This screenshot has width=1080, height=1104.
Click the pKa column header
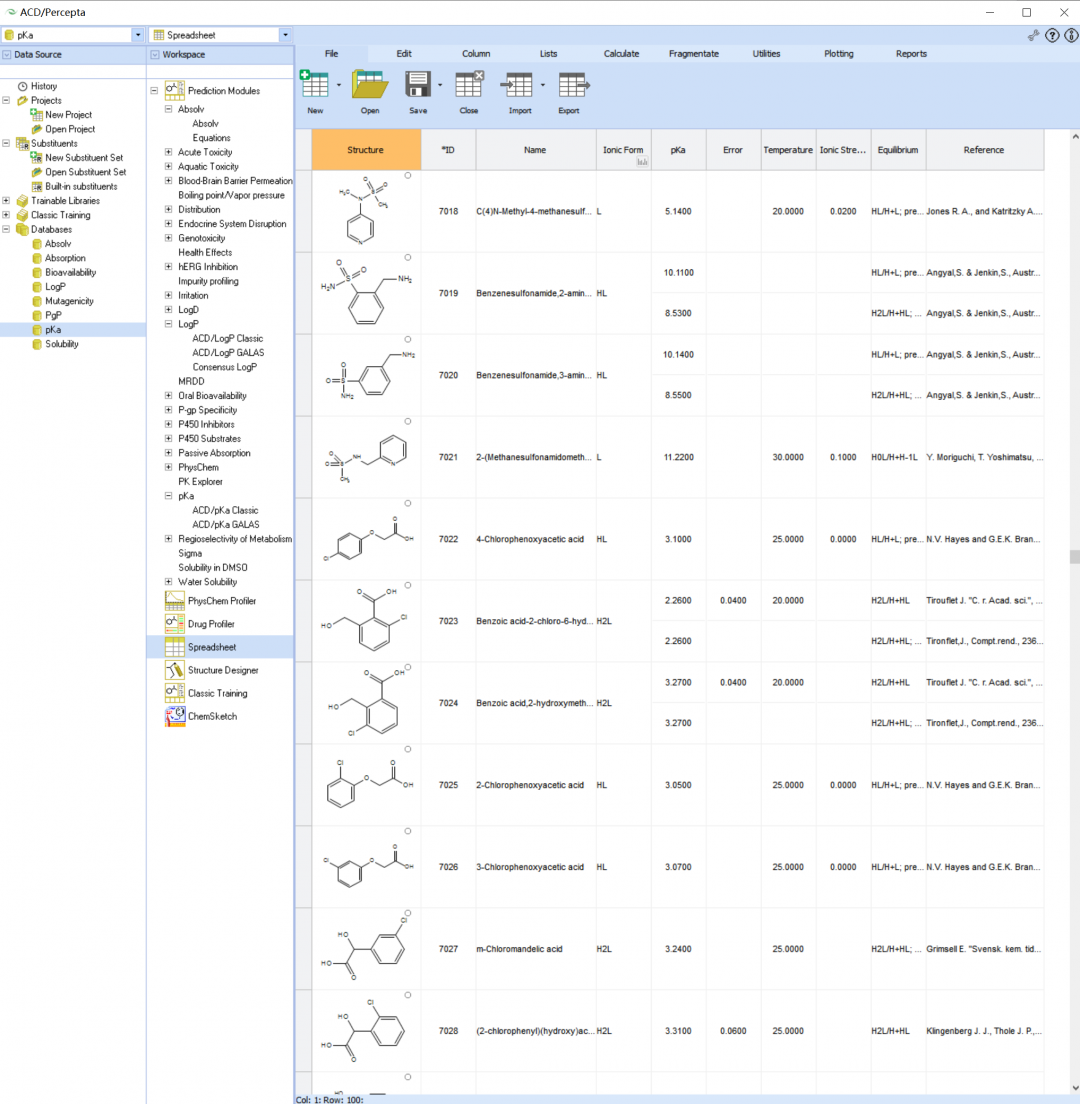point(678,150)
